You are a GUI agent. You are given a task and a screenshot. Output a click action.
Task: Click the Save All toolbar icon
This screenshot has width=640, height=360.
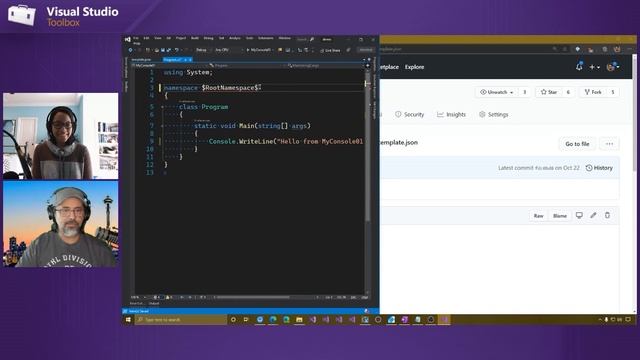pos(168,50)
